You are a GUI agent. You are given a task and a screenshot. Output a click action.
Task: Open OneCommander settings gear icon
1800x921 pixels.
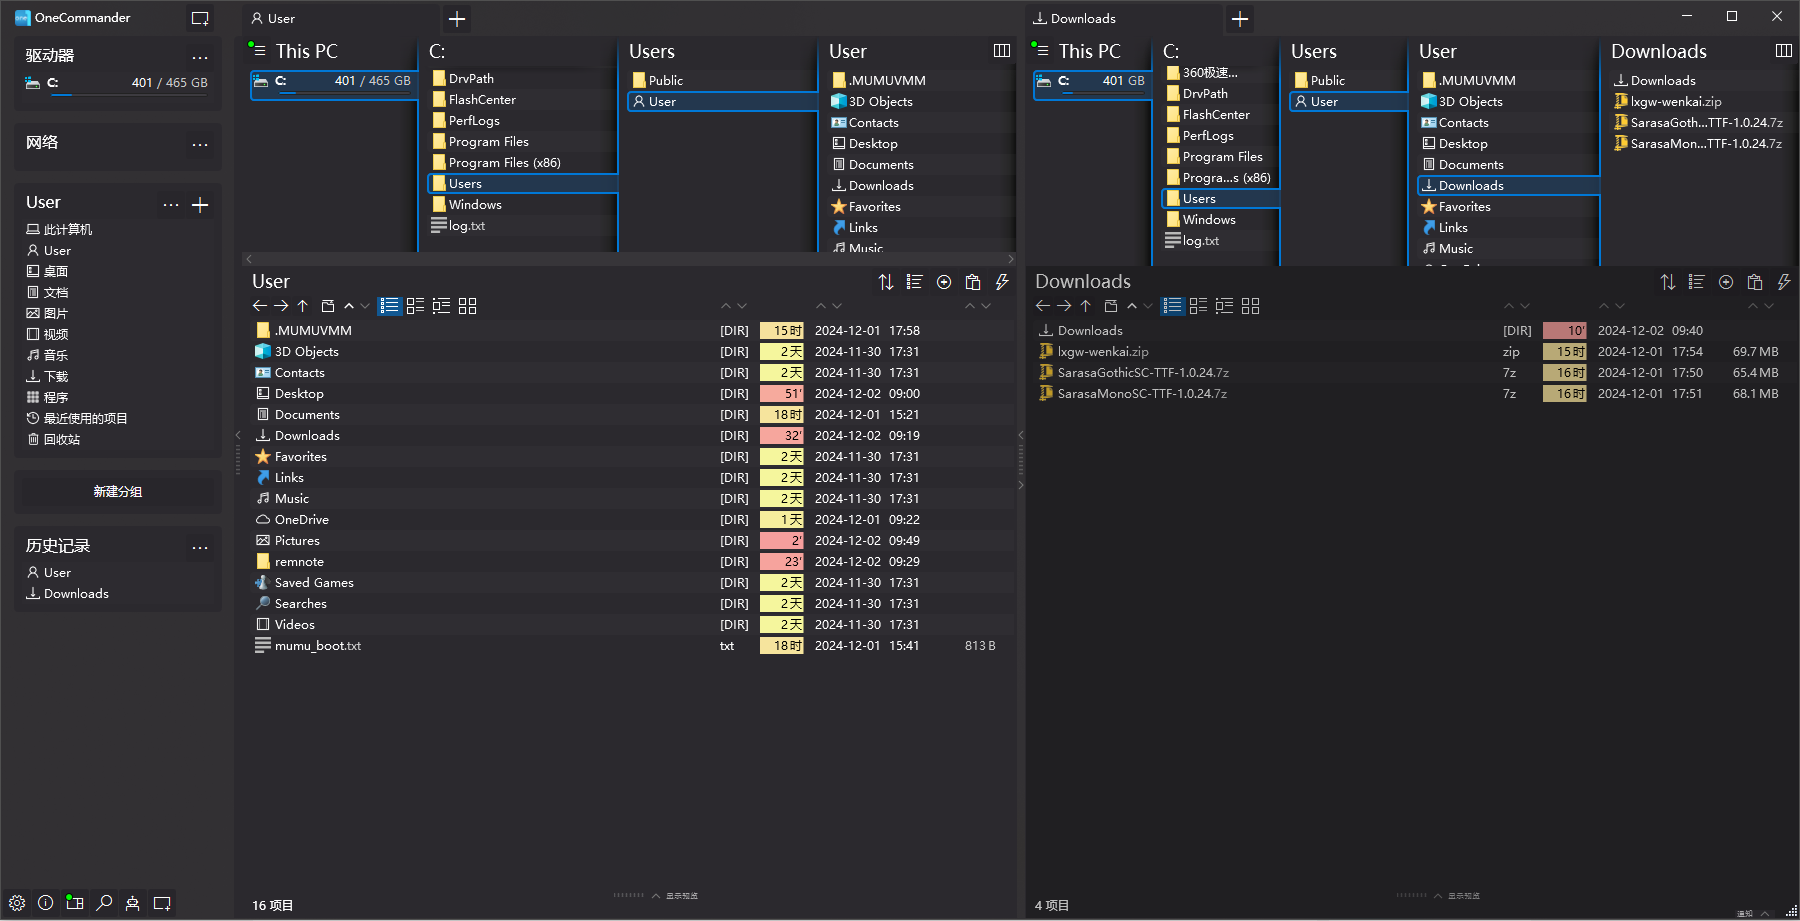pyautogui.click(x=17, y=903)
